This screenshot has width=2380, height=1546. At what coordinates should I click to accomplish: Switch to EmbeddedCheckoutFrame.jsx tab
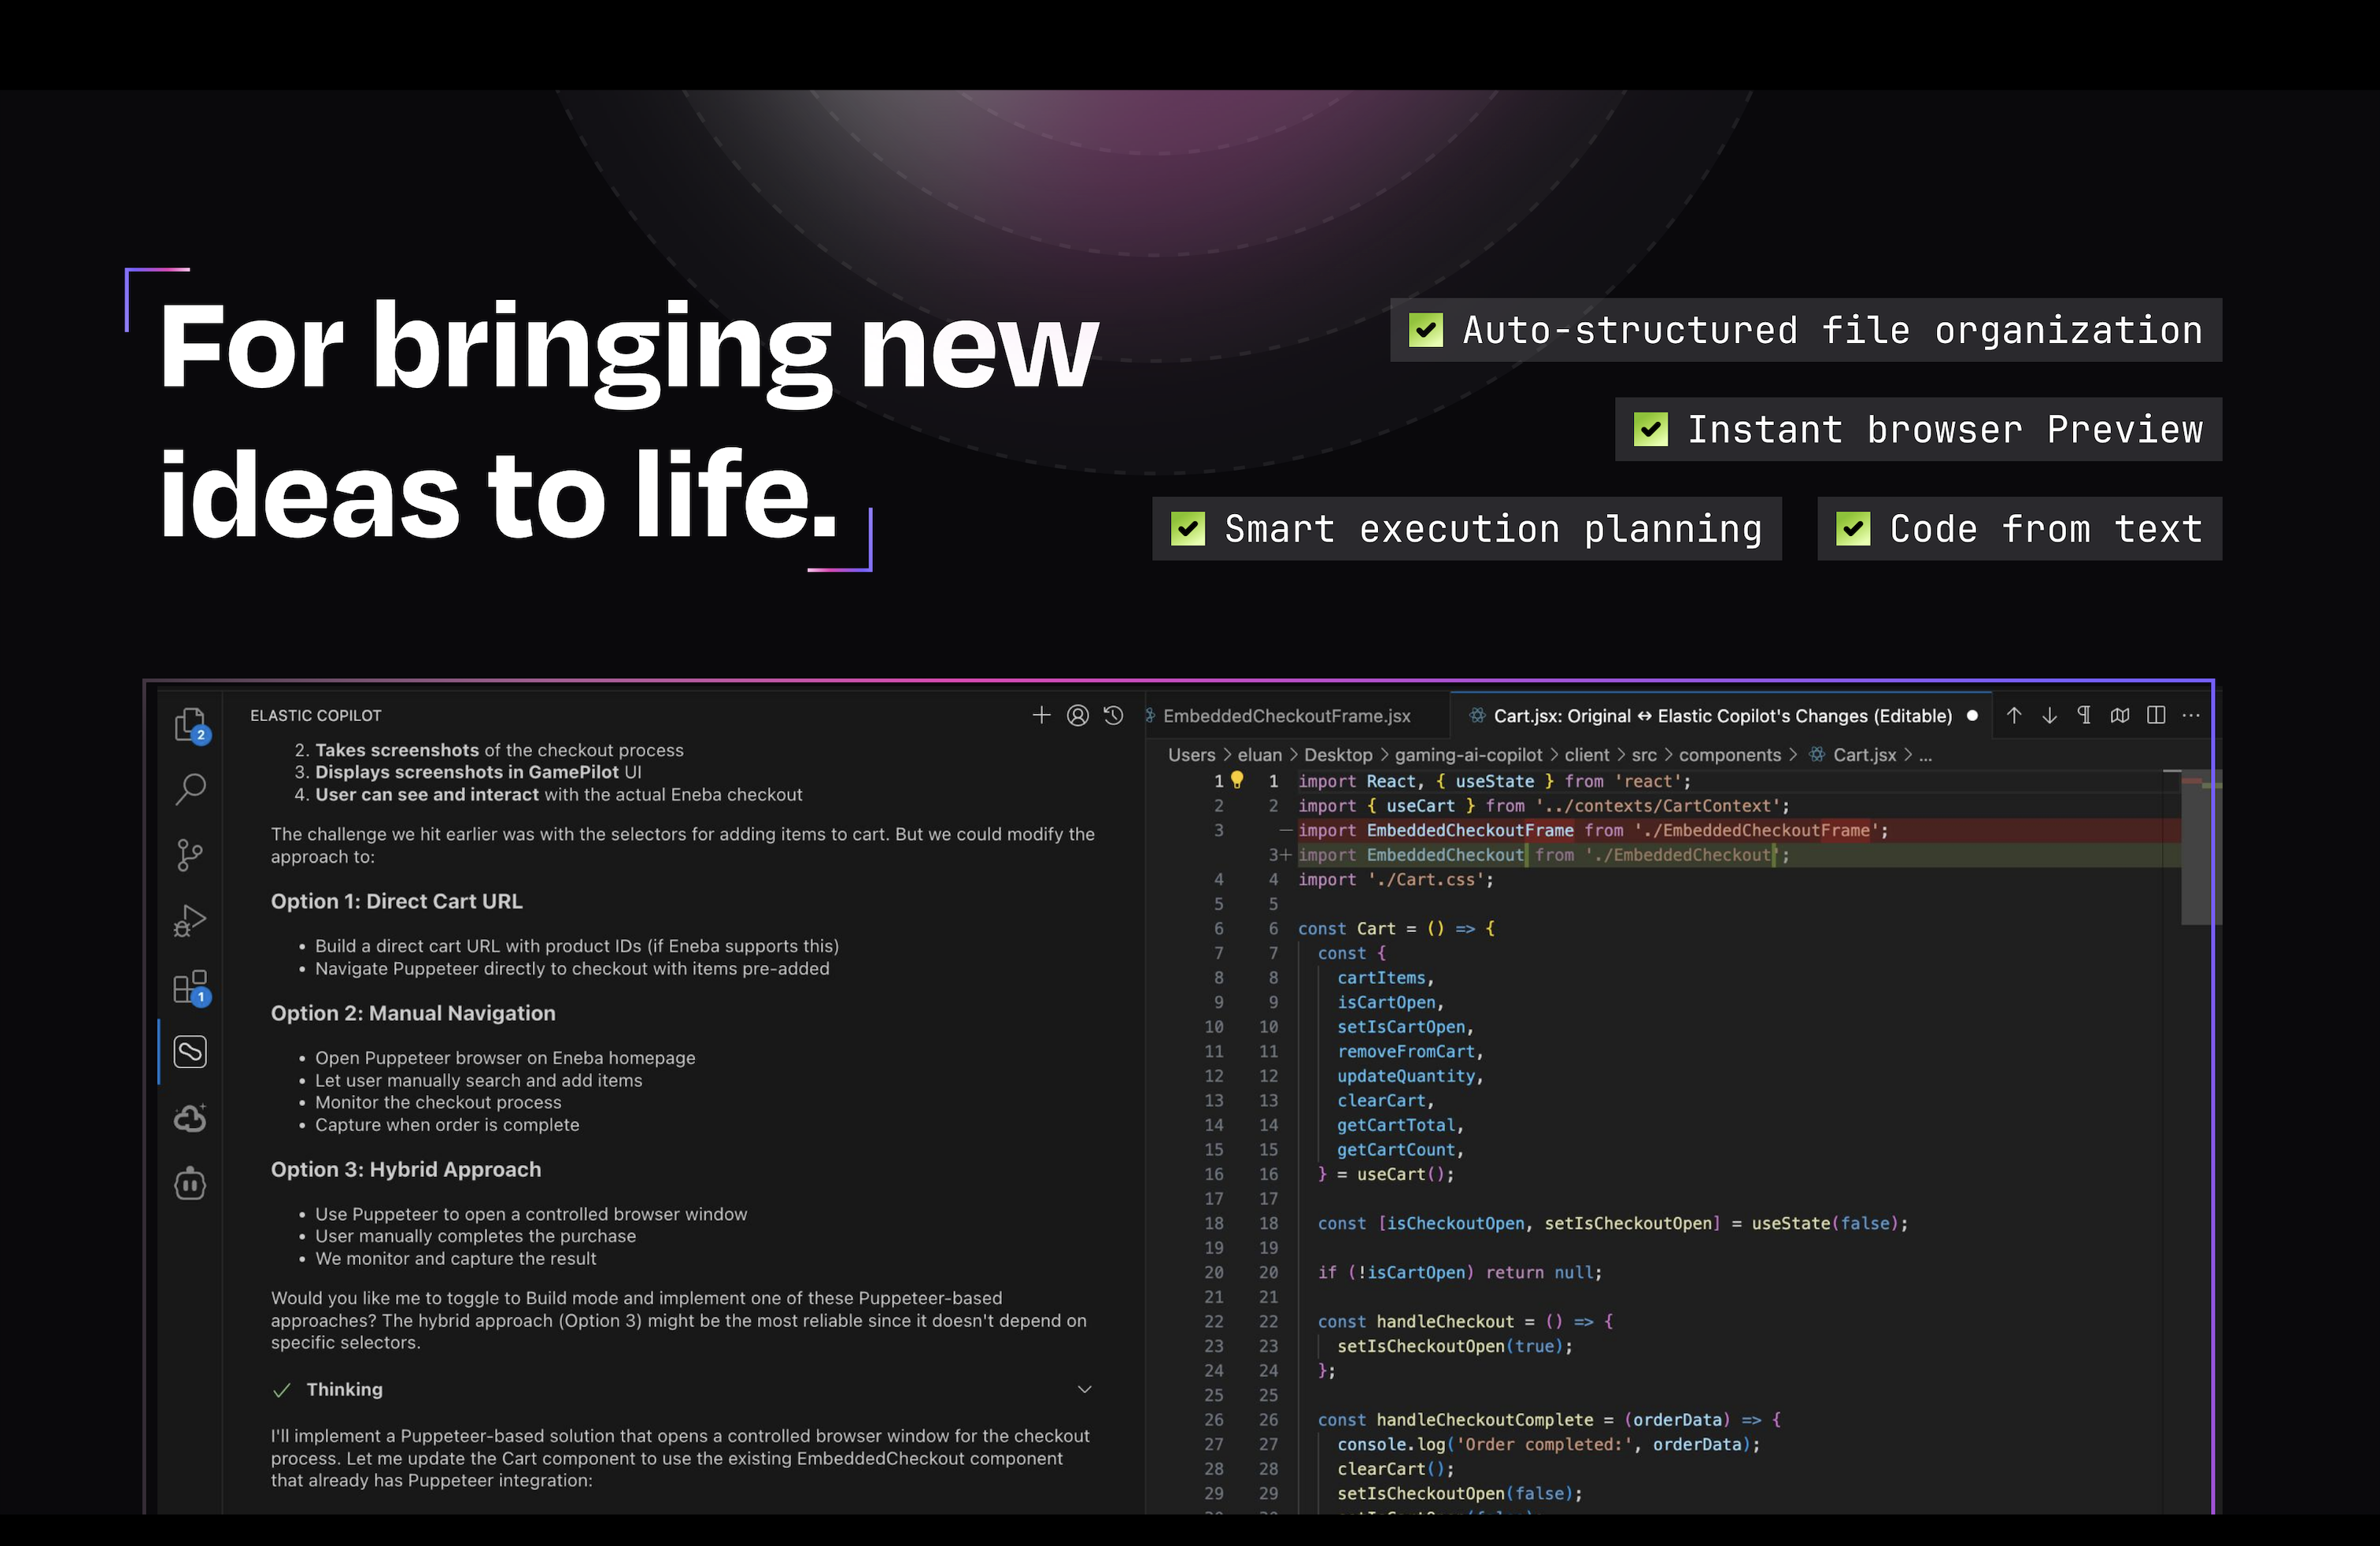1286,716
